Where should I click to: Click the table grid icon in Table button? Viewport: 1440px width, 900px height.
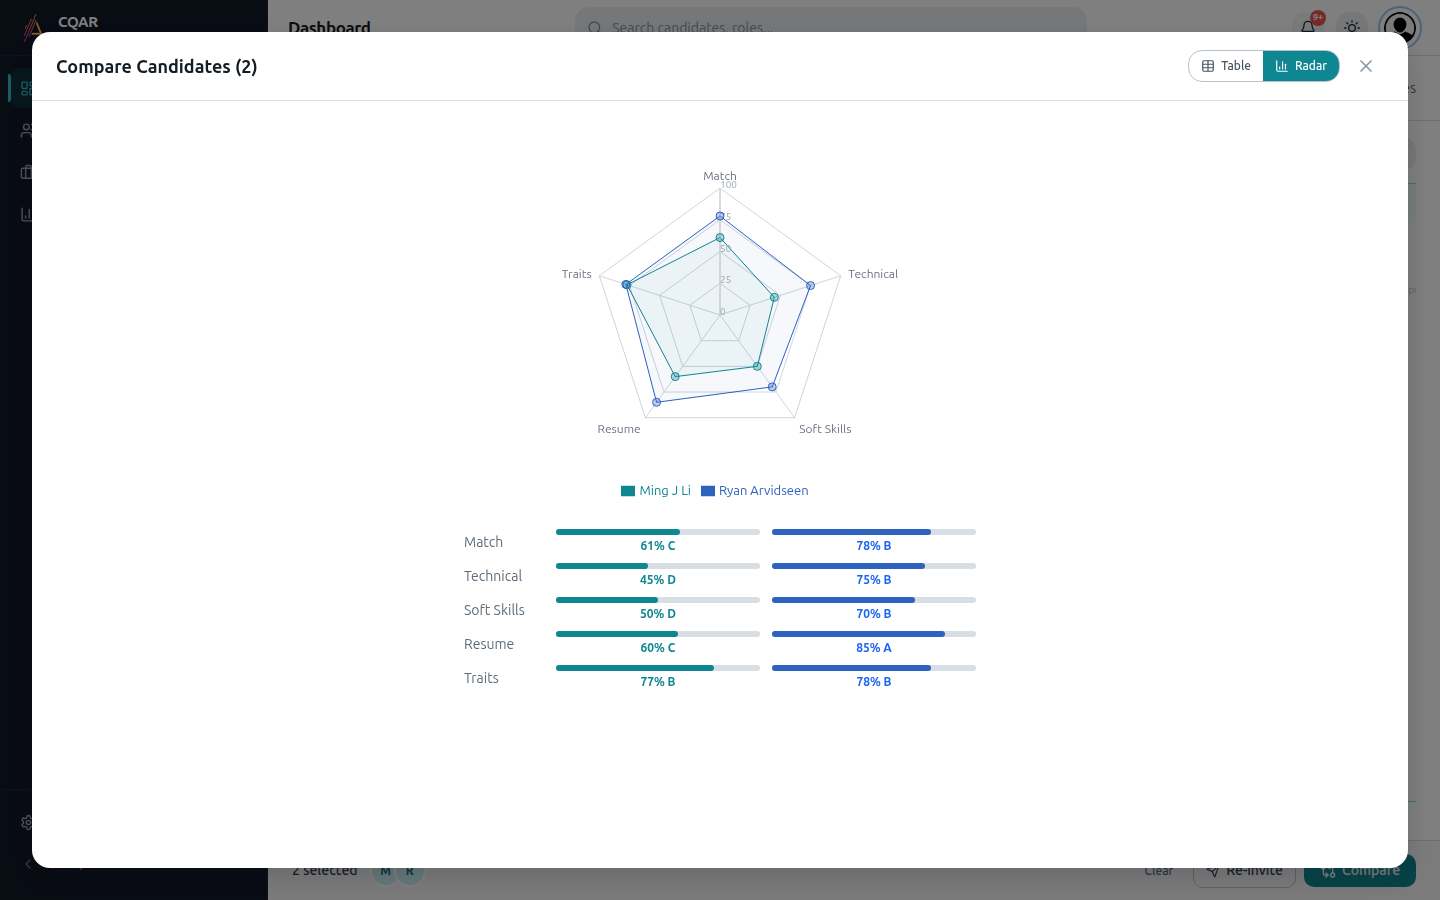coord(1208,66)
